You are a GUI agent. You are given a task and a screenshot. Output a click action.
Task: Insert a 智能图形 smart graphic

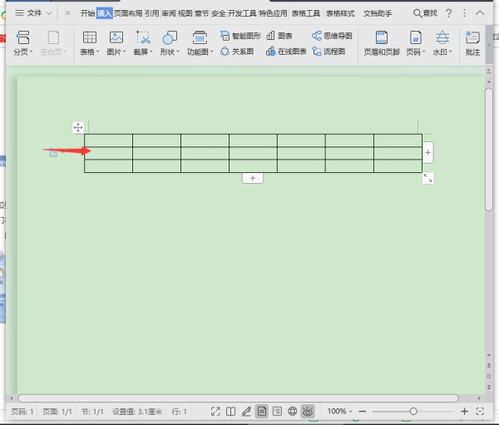(240, 36)
